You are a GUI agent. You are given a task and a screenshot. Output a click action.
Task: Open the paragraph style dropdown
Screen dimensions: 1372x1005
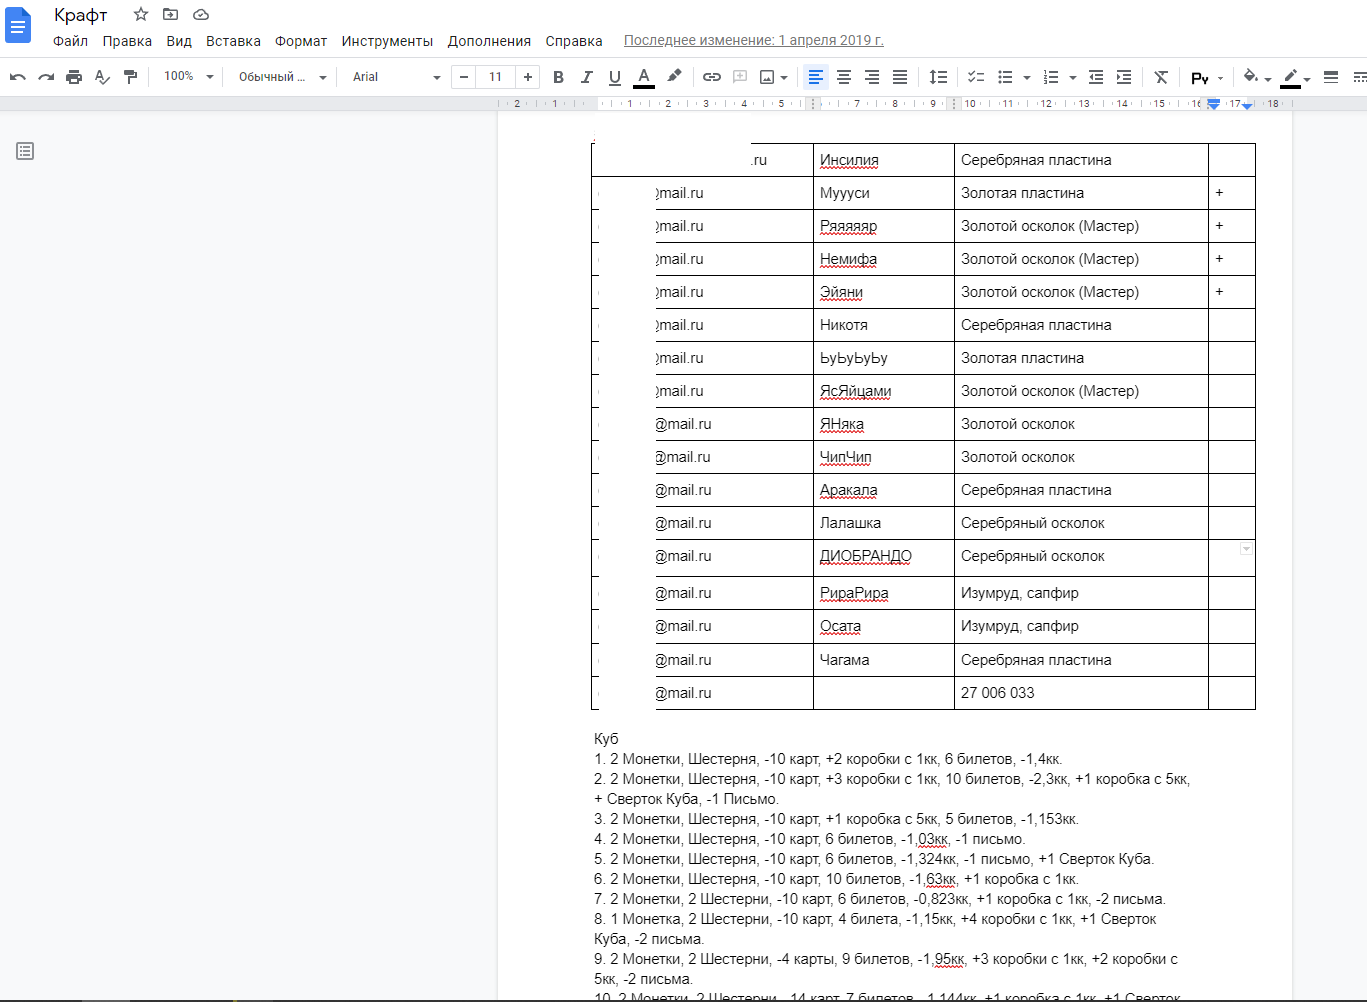[x=282, y=77]
